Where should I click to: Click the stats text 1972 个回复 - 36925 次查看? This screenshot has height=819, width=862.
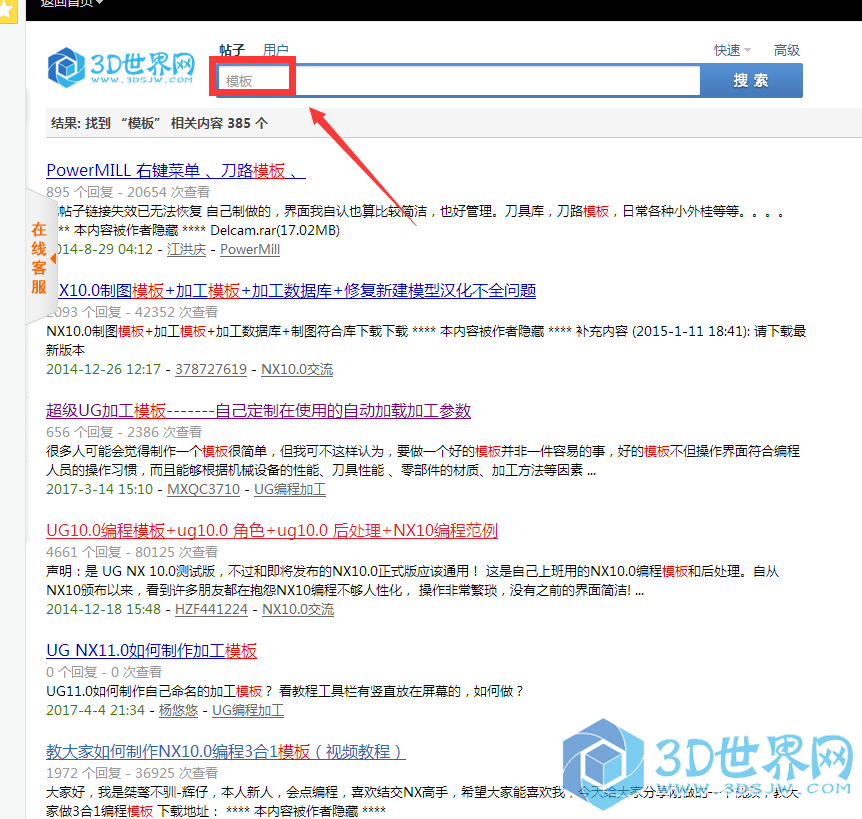[132, 773]
